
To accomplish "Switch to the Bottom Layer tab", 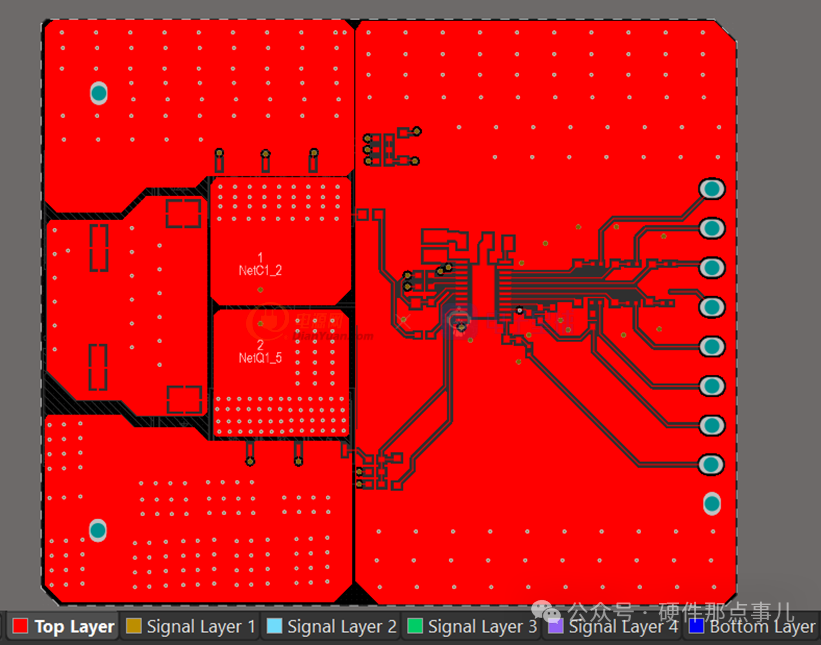I will (x=761, y=627).
